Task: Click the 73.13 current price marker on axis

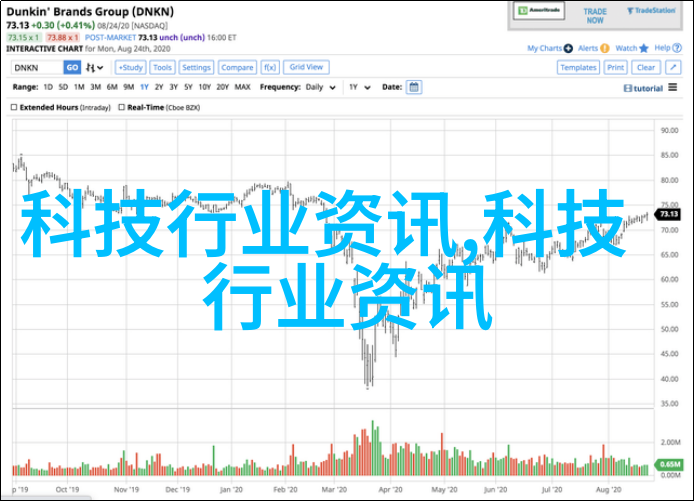Action: 668,214
